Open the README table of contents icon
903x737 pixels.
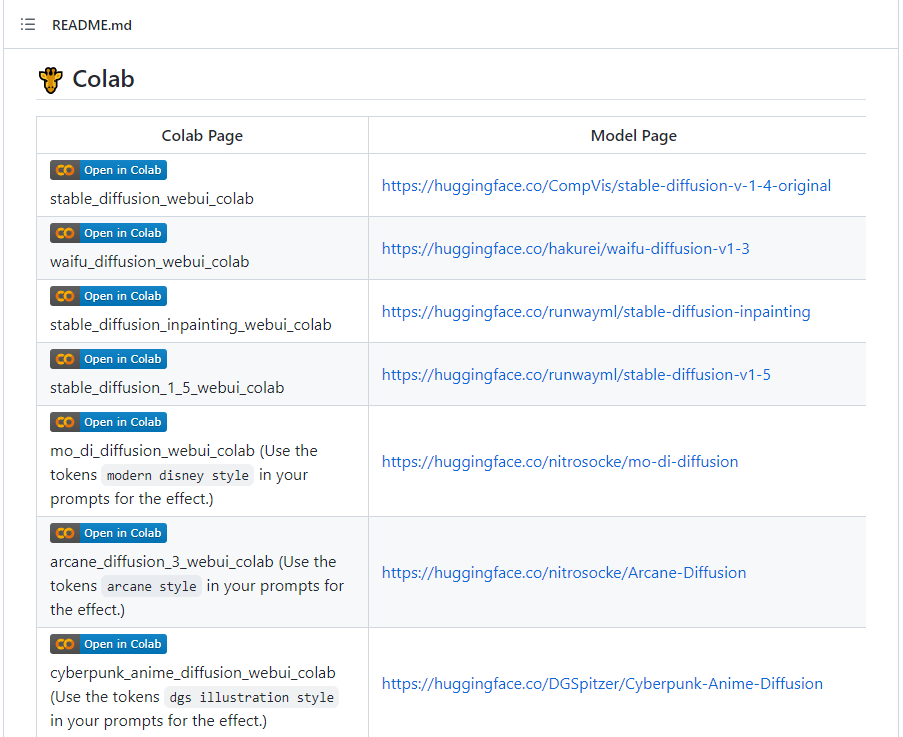pyautogui.click(x=28, y=25)
